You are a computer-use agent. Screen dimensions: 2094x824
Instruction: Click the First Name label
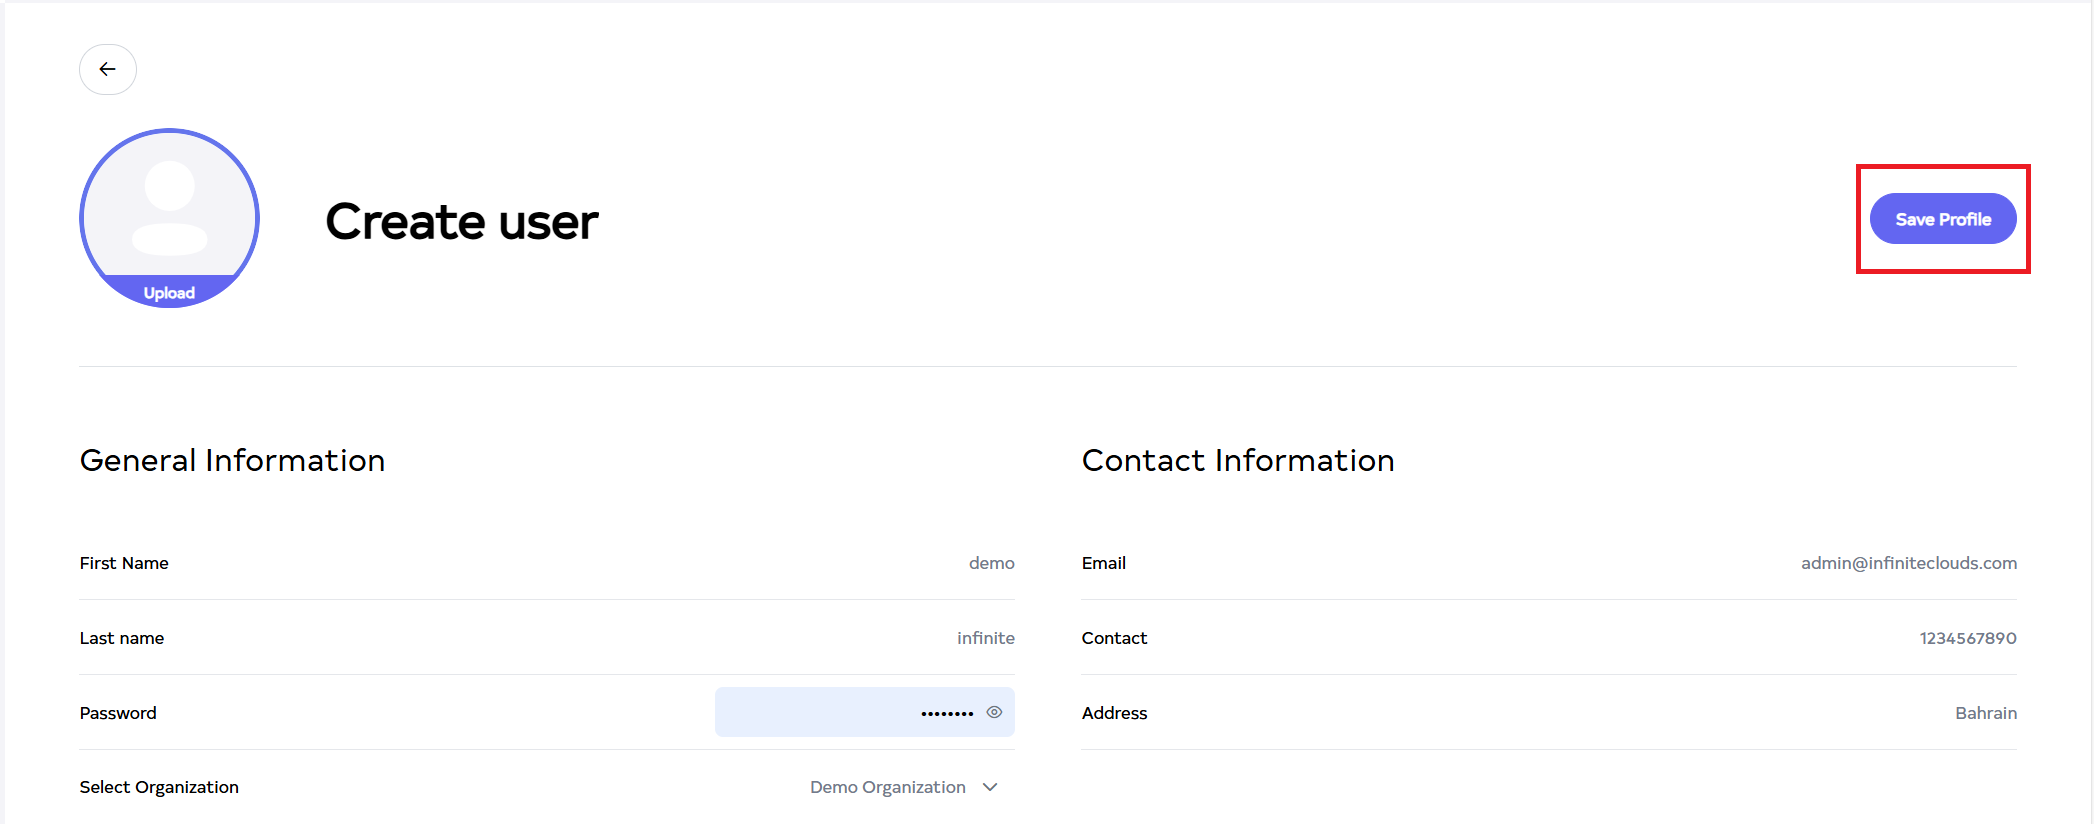[x=124, y=563]
